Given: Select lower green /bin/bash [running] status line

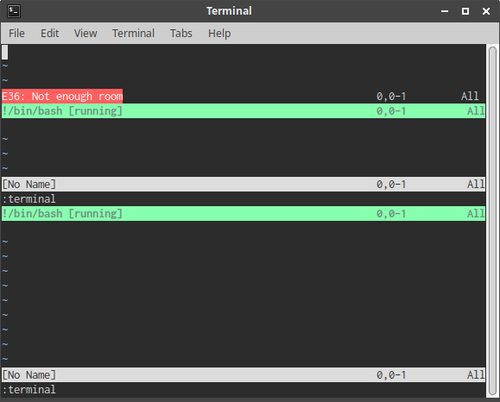Looking at the screenshot, I should coord(243,214).
